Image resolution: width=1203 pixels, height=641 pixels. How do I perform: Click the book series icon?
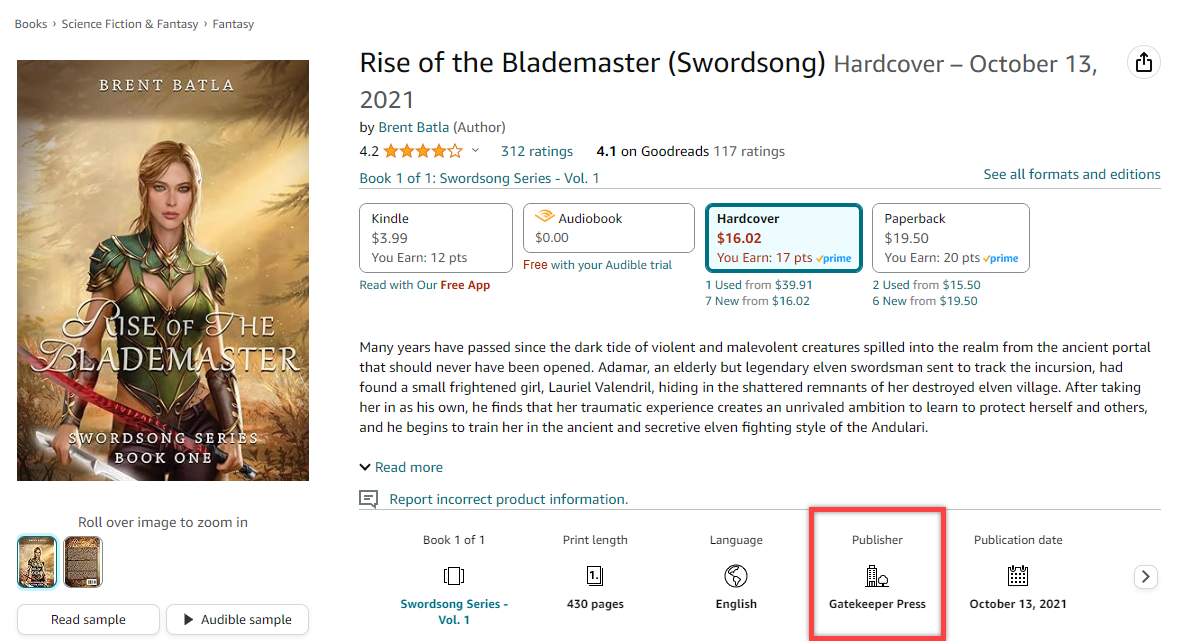[x=454, y=575]
